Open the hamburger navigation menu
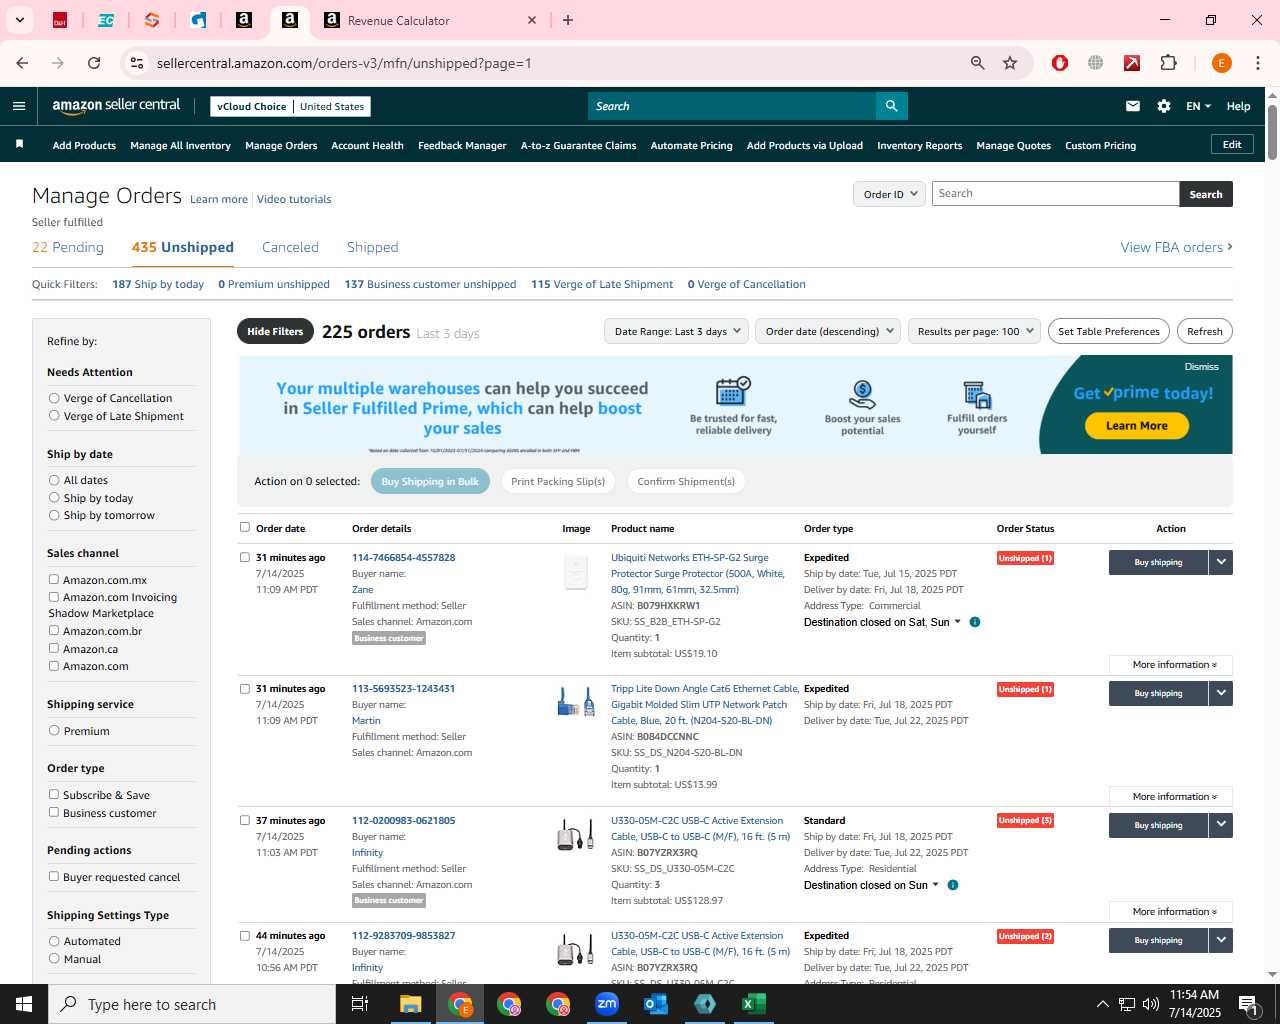The image size is (1280, 1024). 18,106
